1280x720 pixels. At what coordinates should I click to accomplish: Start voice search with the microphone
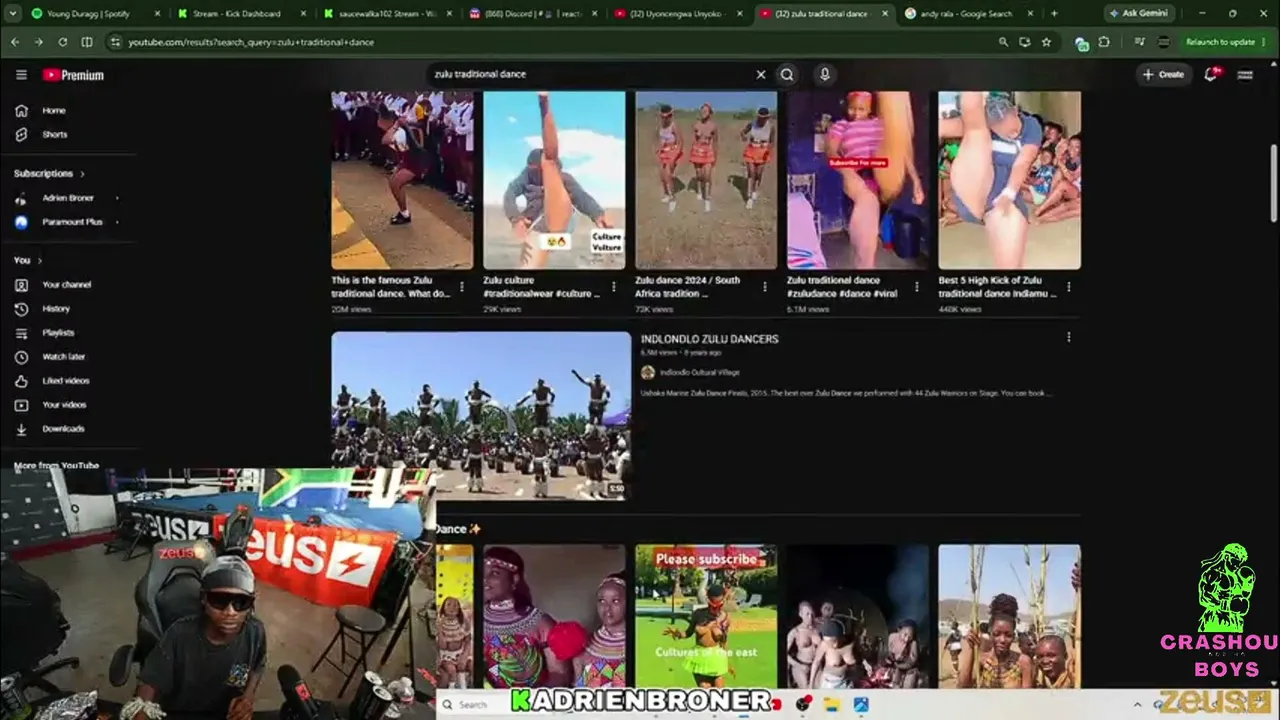pyautogui.click(x=824, y=74)
